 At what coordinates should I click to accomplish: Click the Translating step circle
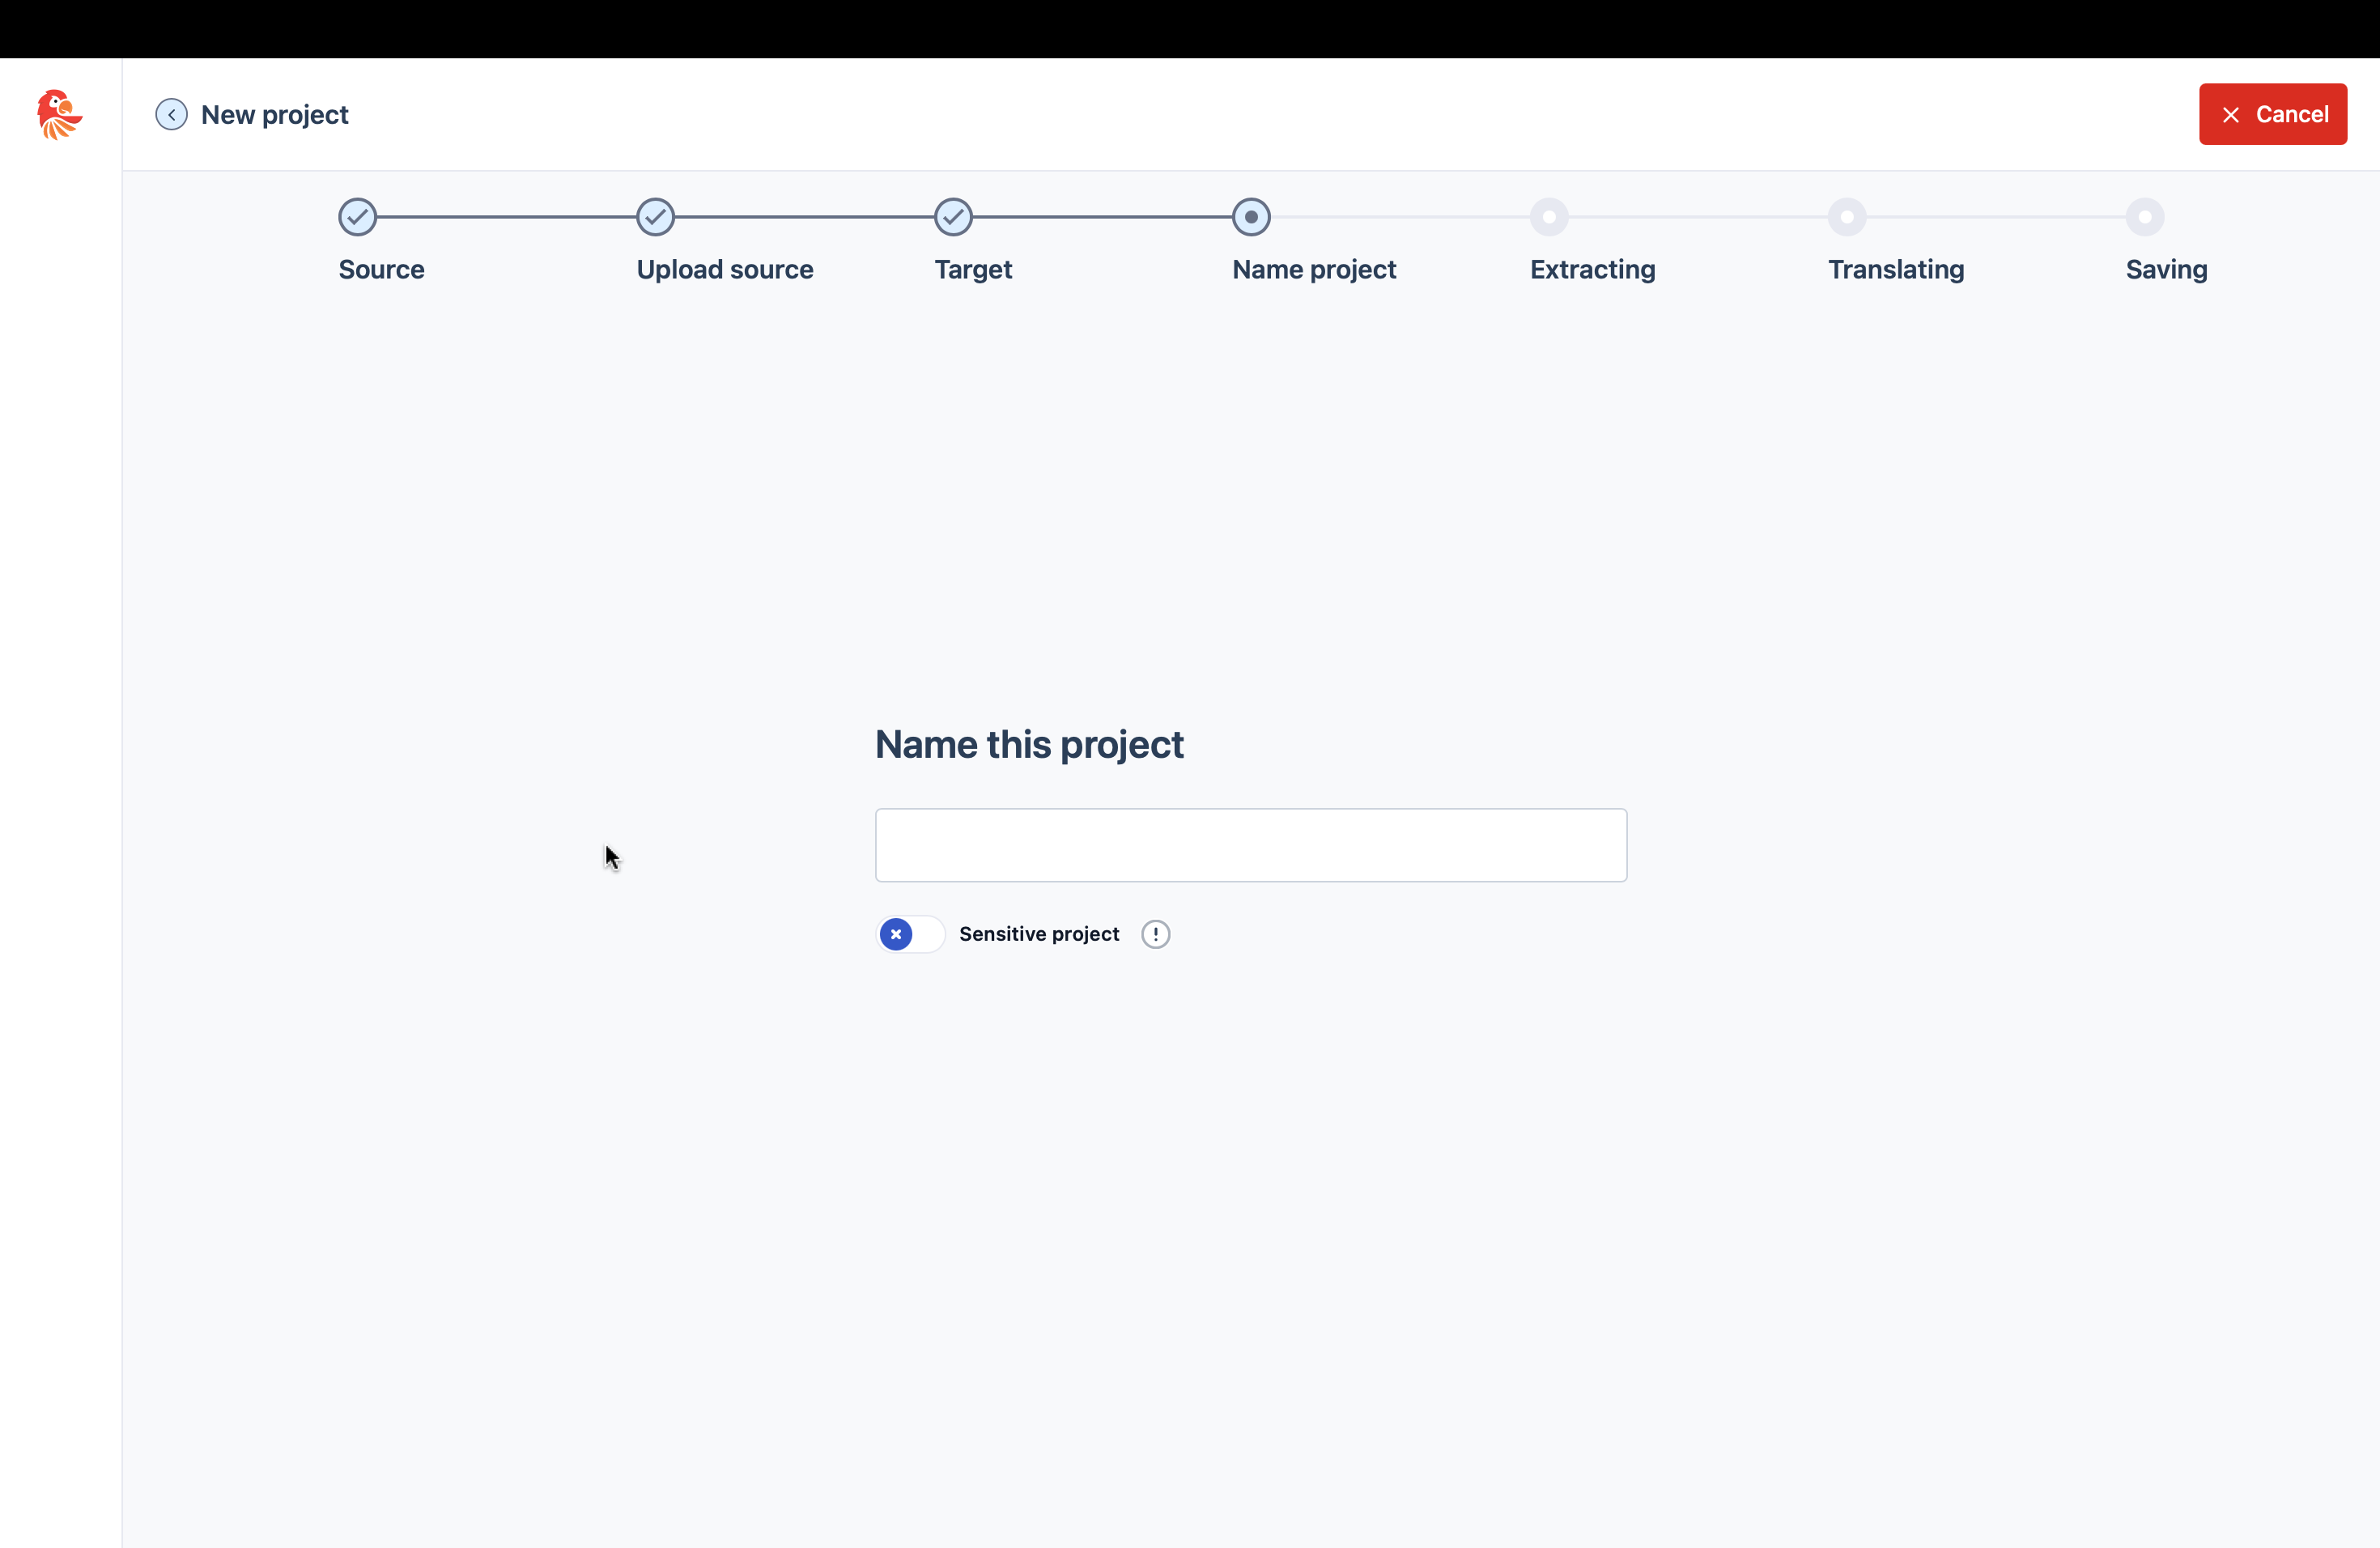[x=1846, y=217]
